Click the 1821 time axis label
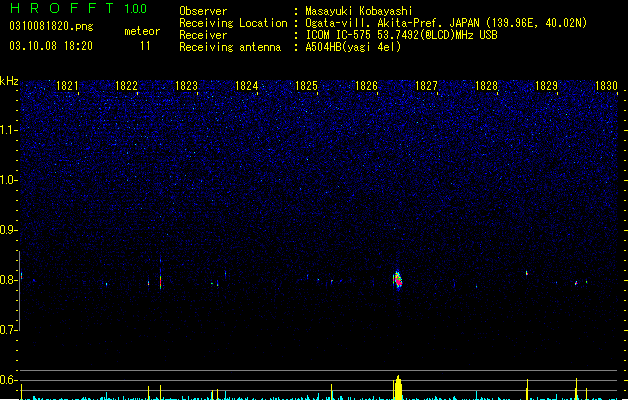The height and width of the screenshot is (400, 629). tap(67, 86)
